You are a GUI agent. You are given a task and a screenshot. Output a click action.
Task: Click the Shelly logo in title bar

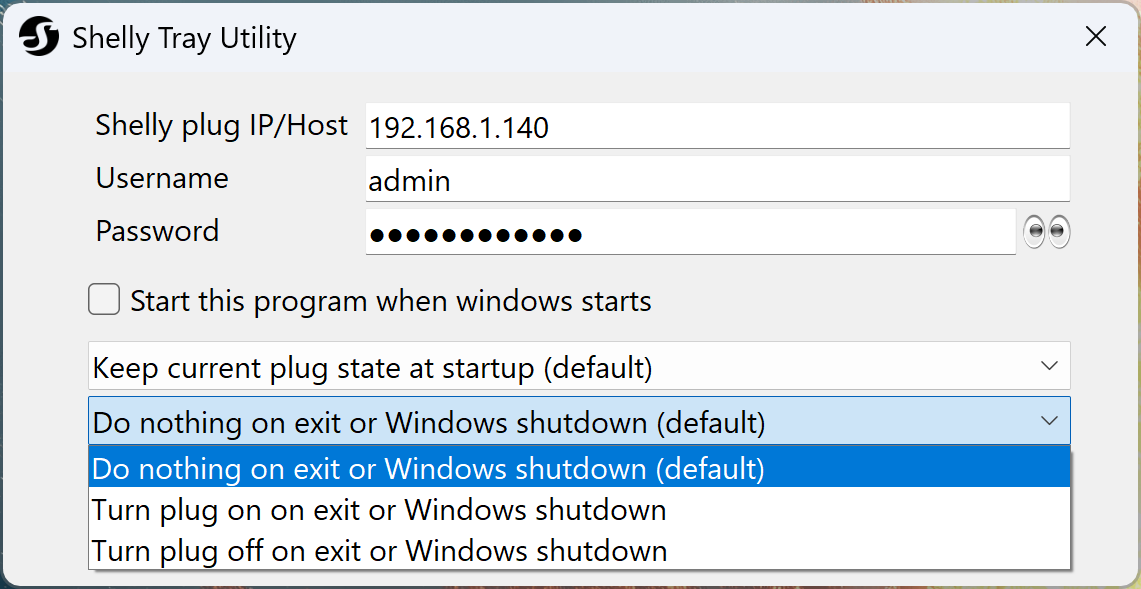click(39, 38)
